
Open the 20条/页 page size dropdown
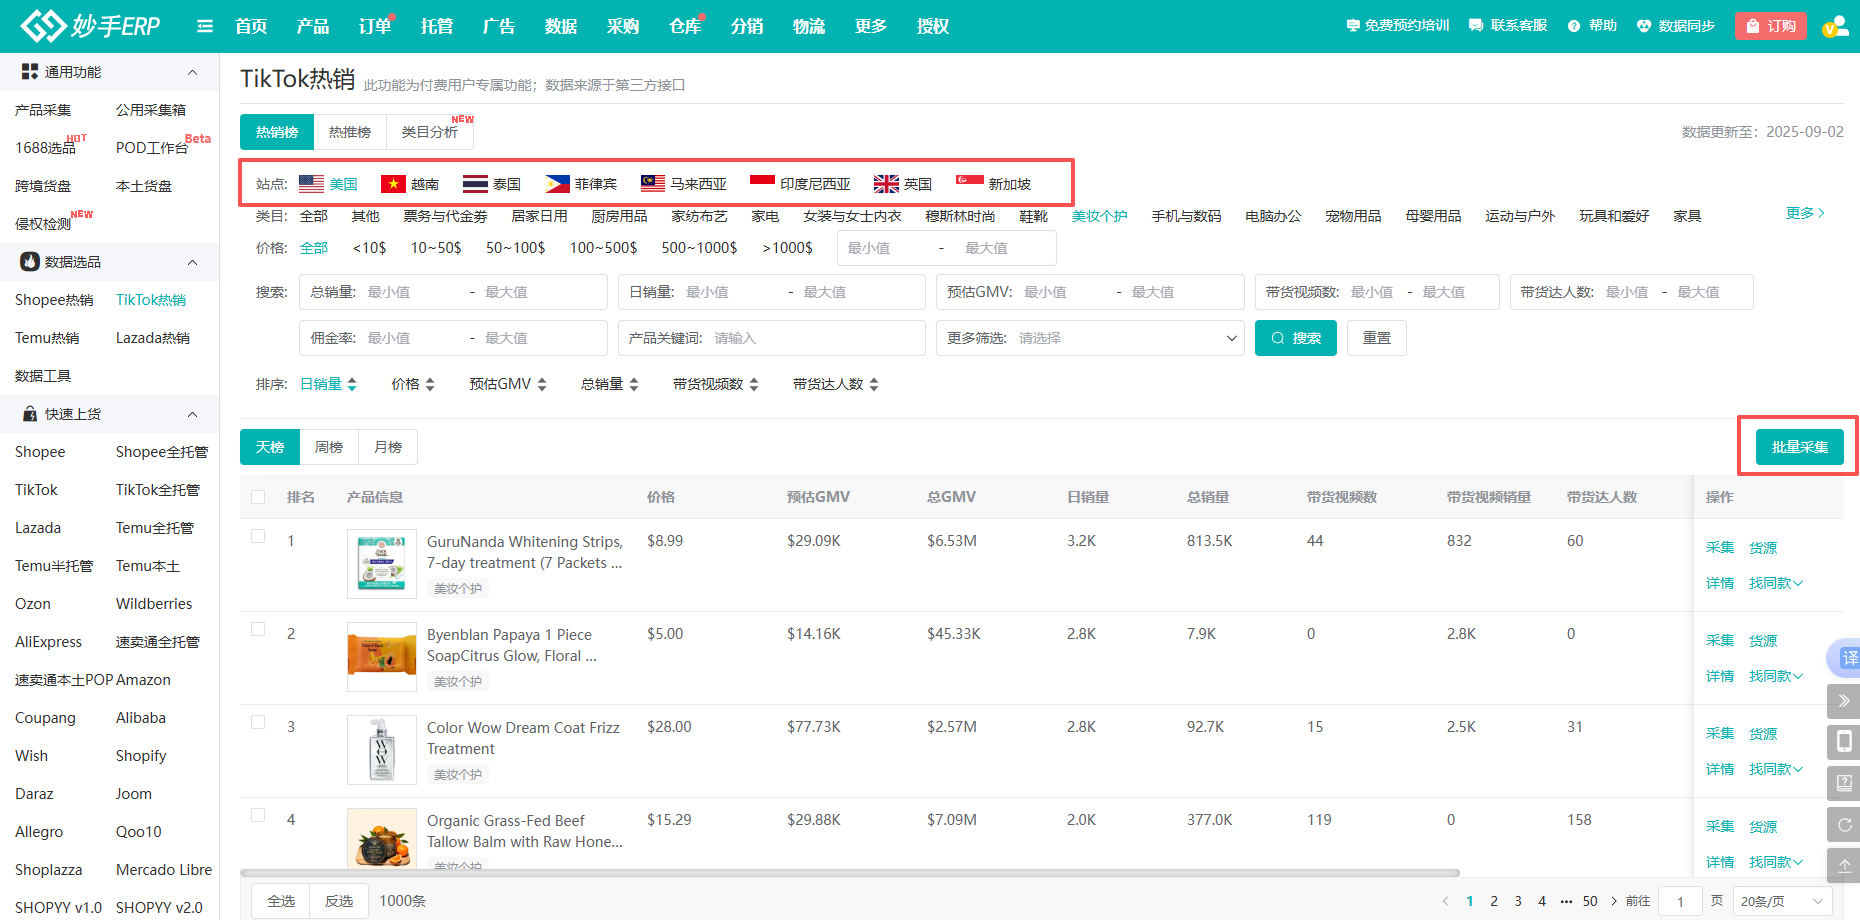[1781, 901]
